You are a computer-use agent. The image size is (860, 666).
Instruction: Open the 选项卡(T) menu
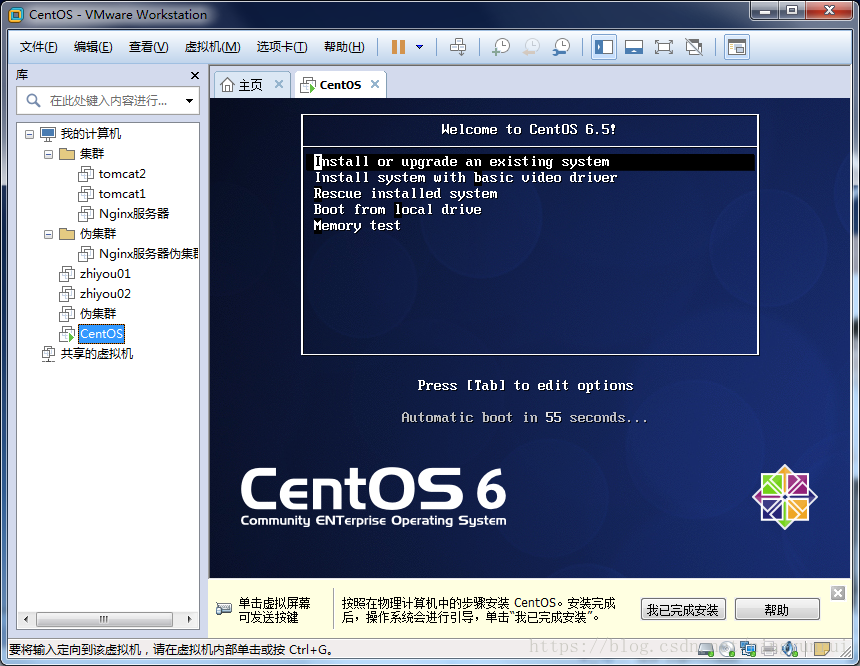point(282,47)
